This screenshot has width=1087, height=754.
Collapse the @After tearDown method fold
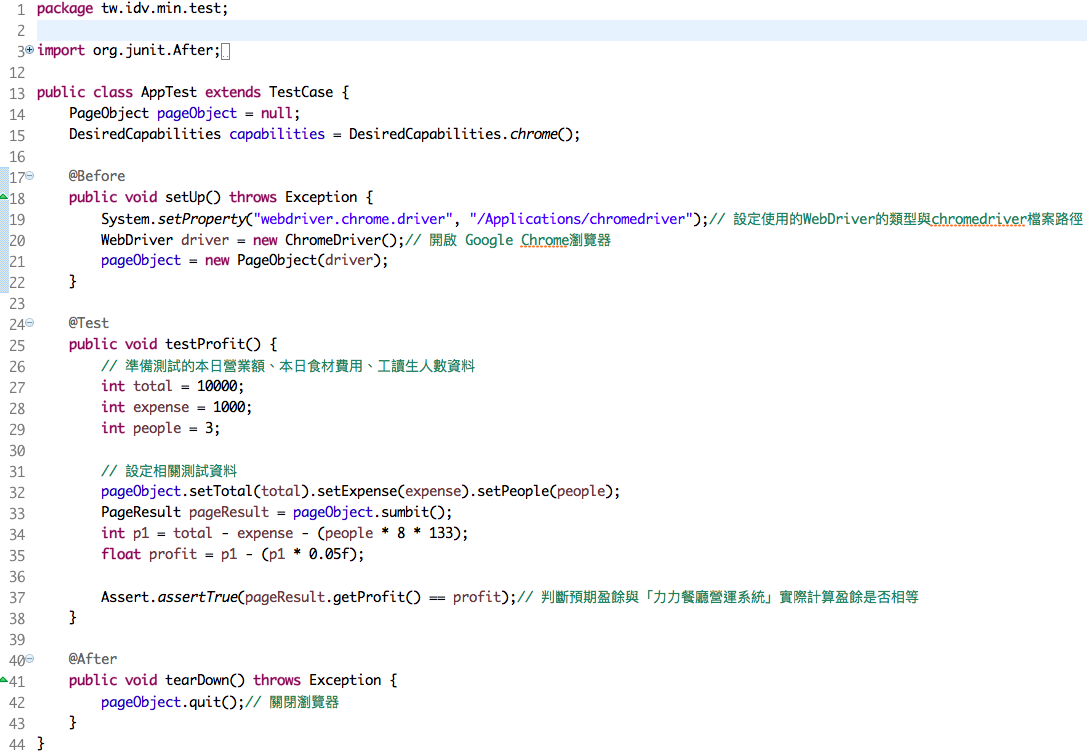[x=29, y=659]
